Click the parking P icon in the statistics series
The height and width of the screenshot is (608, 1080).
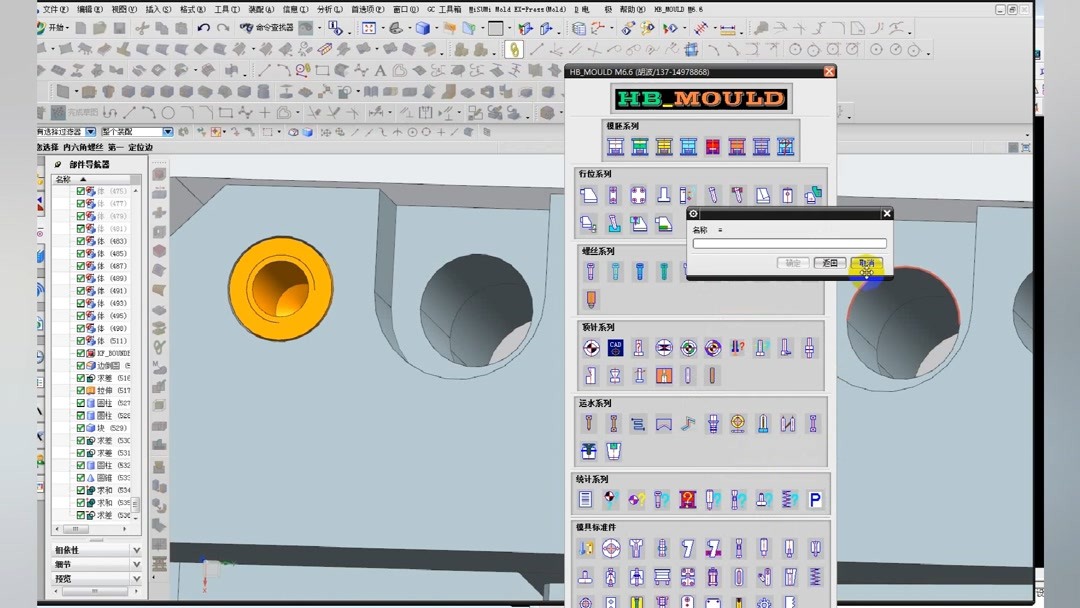tap(815, 500)
